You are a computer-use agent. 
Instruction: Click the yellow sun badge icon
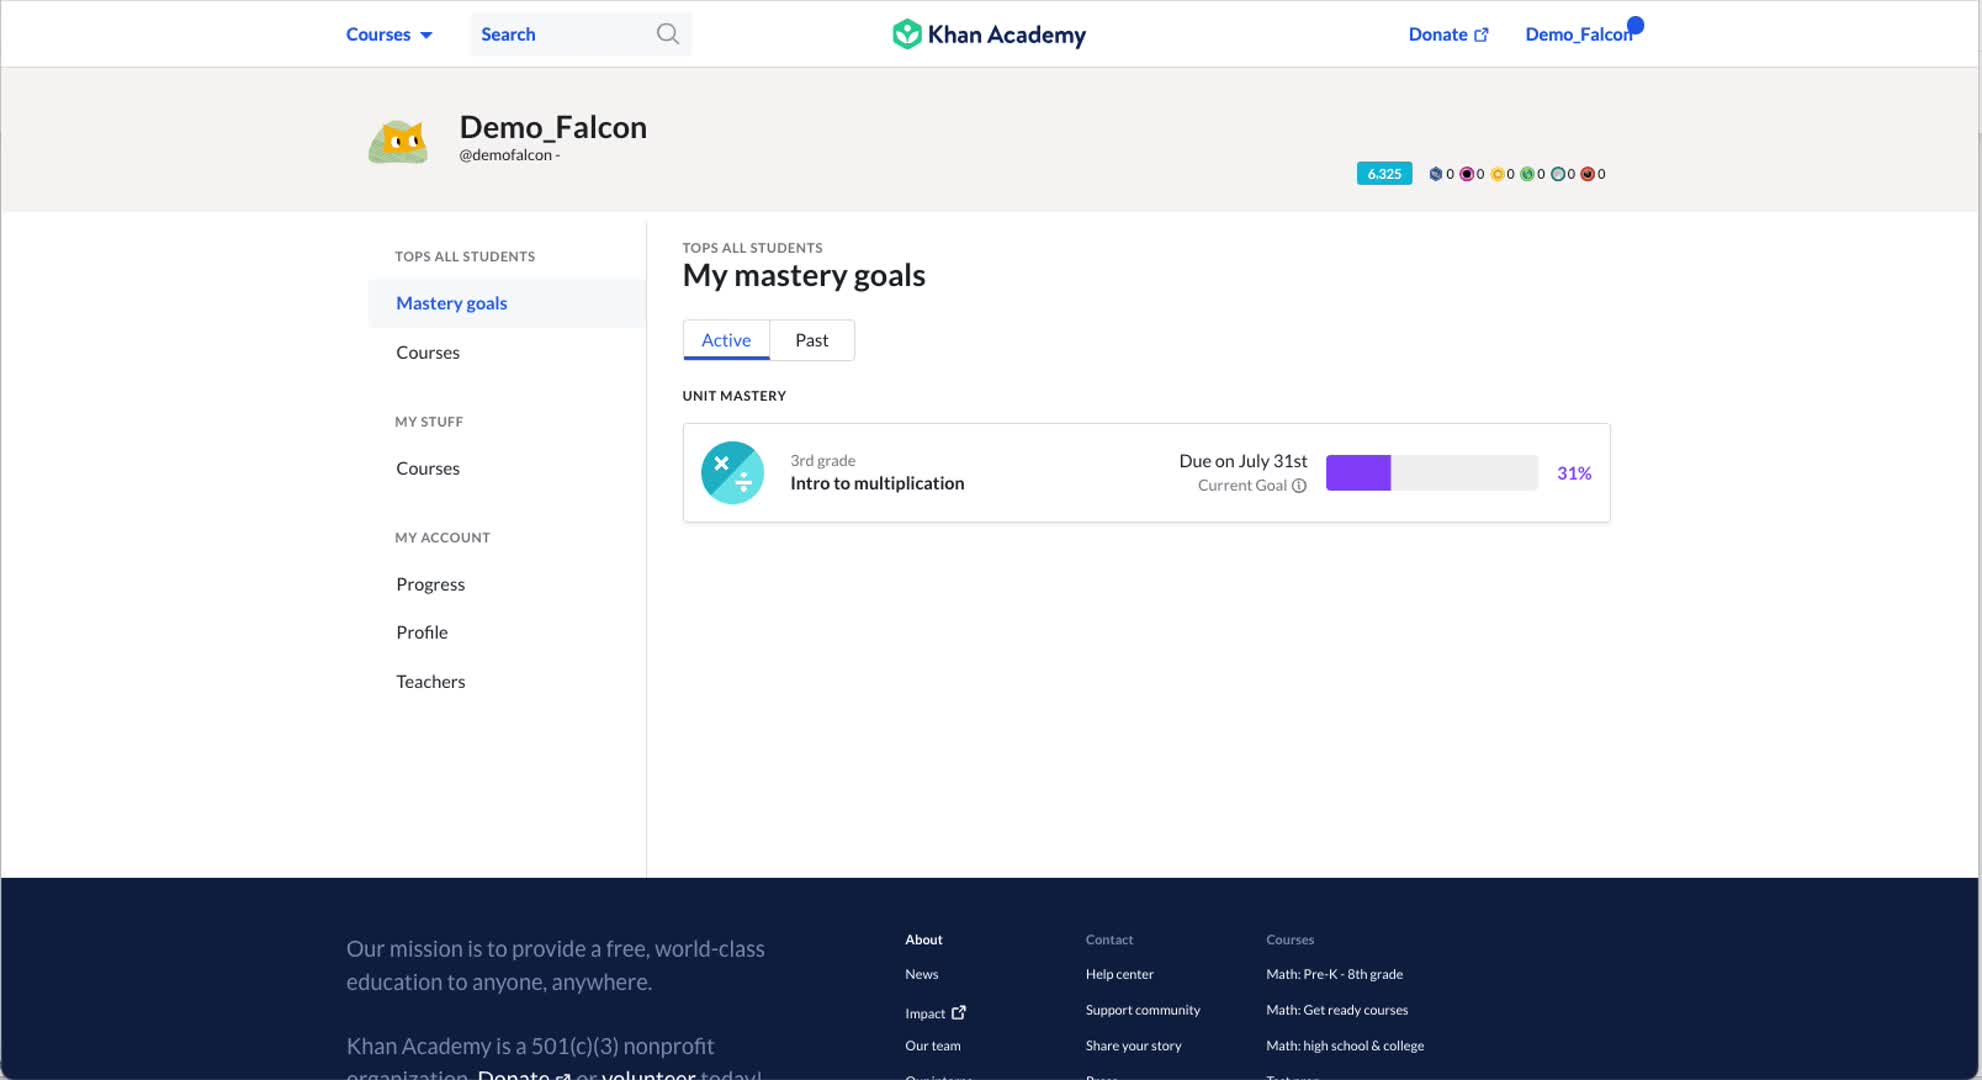(x=1497, y=174)
